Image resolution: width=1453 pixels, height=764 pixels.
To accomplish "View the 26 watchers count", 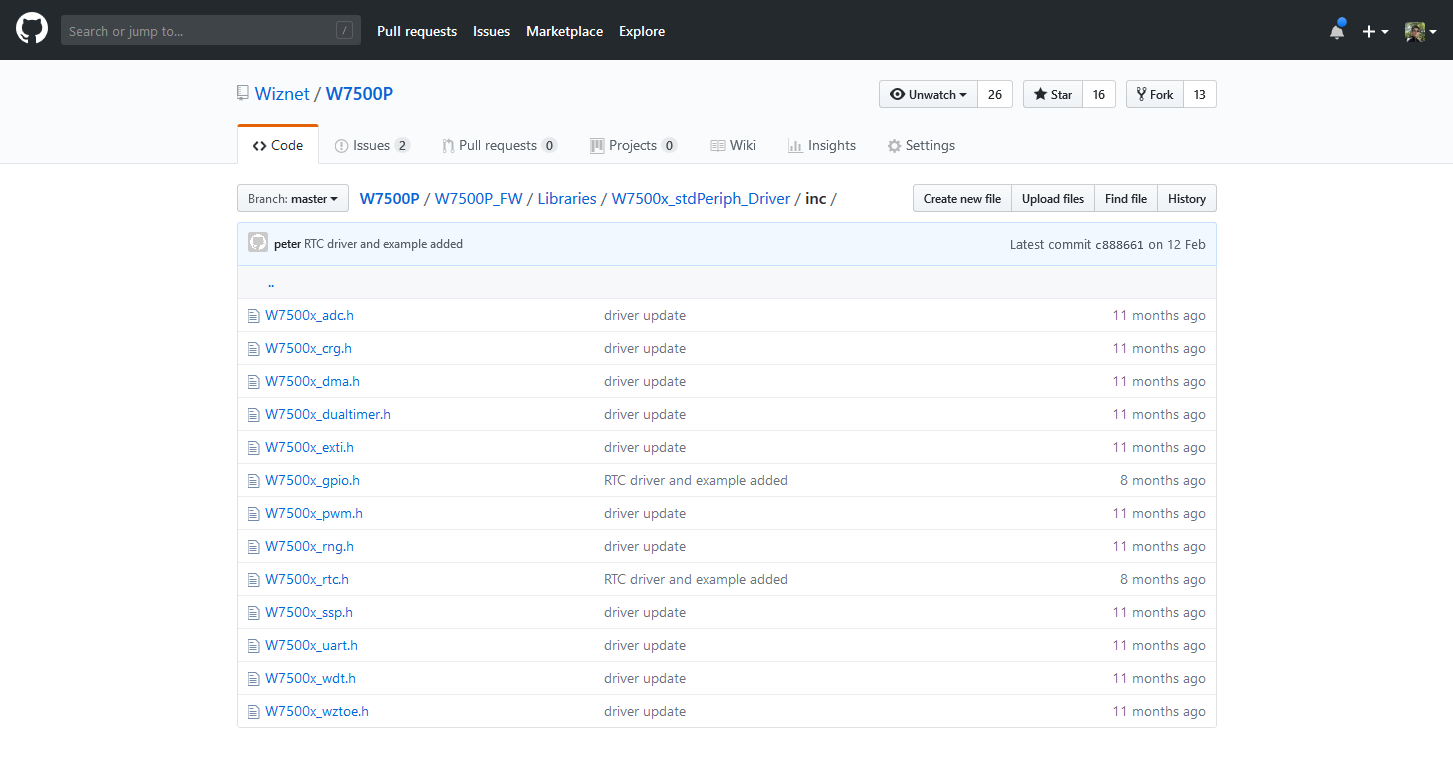I will pos(995,94).
